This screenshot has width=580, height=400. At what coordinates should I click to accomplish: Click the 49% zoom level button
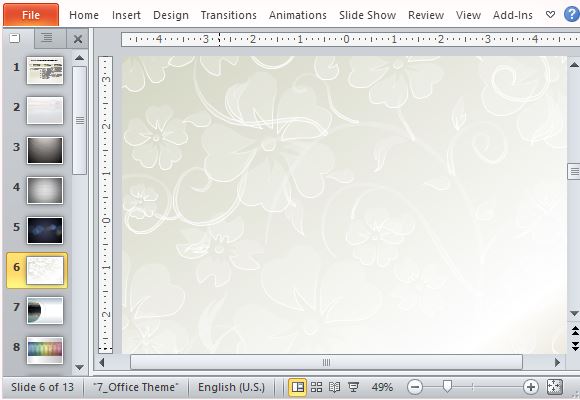point(382,387)
